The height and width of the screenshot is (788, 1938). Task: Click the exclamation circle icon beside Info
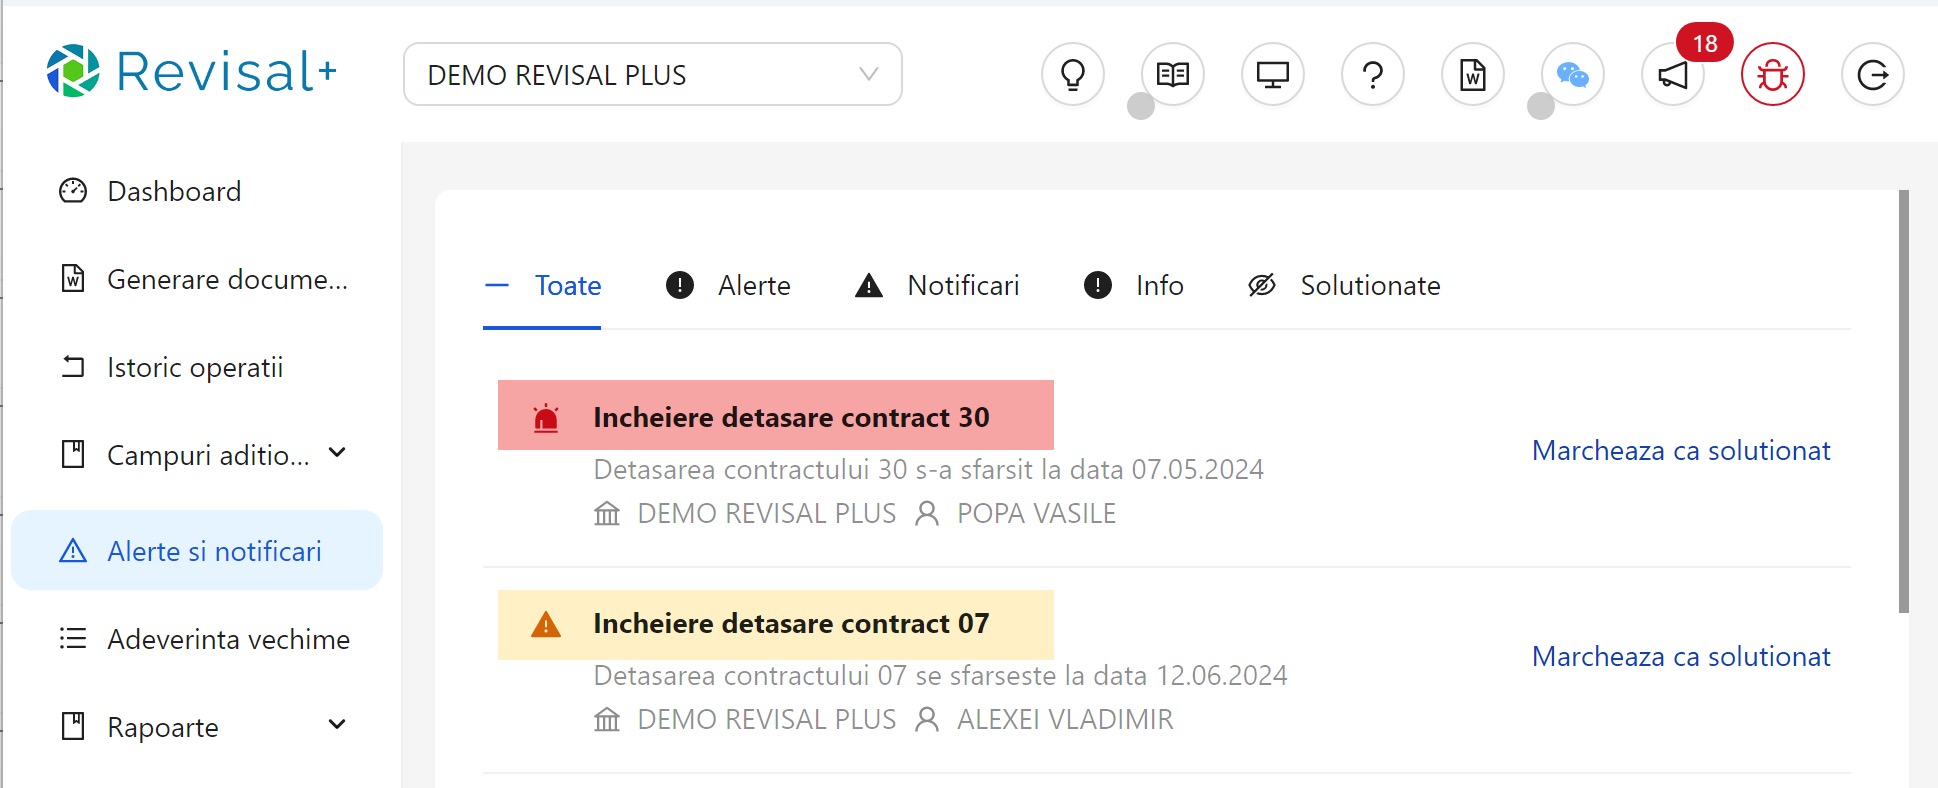(1098, 286)
